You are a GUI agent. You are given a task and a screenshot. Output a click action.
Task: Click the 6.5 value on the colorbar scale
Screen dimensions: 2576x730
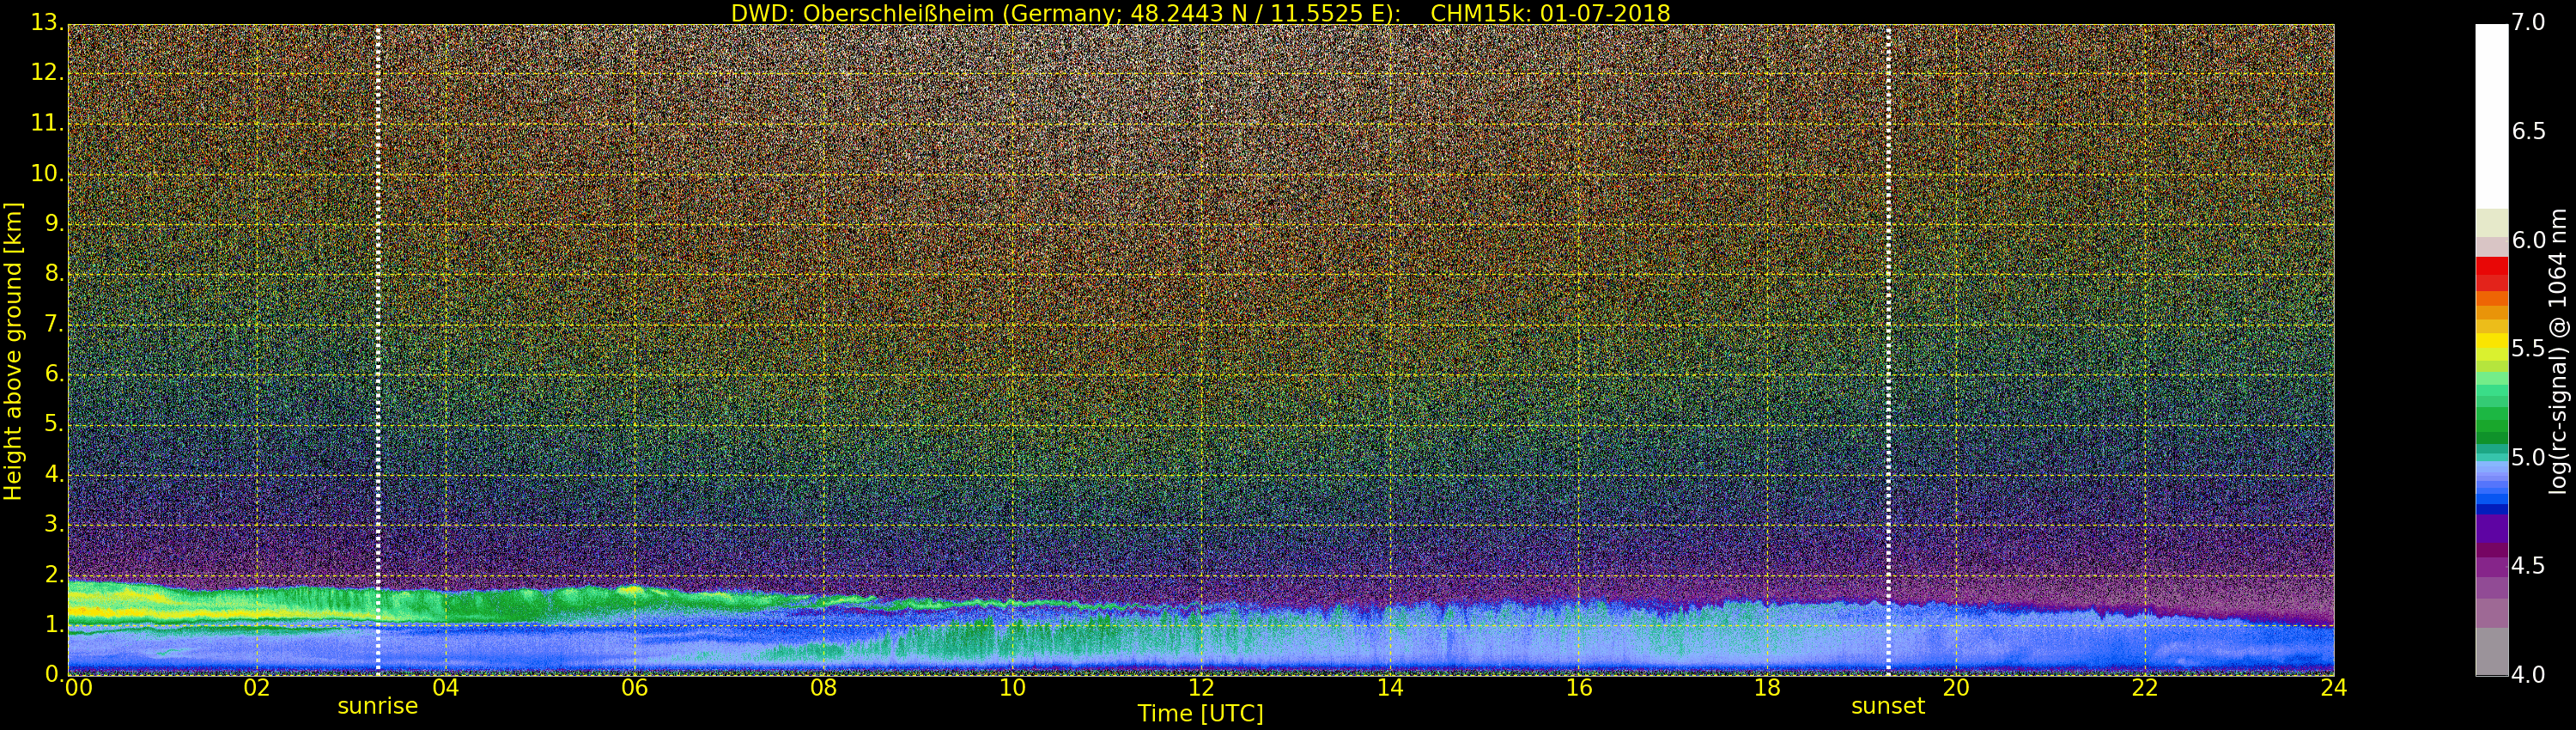coord(2529,132)
